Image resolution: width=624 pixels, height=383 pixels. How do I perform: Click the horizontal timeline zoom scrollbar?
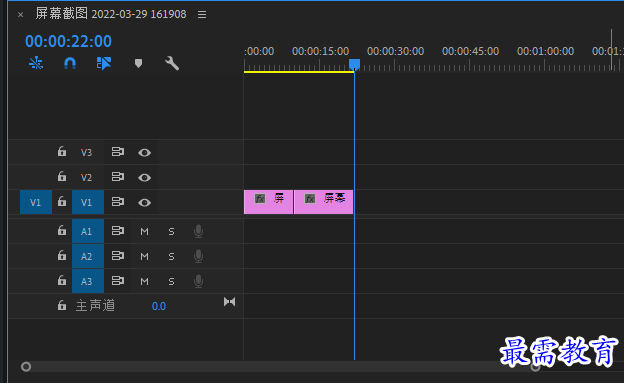281,367
